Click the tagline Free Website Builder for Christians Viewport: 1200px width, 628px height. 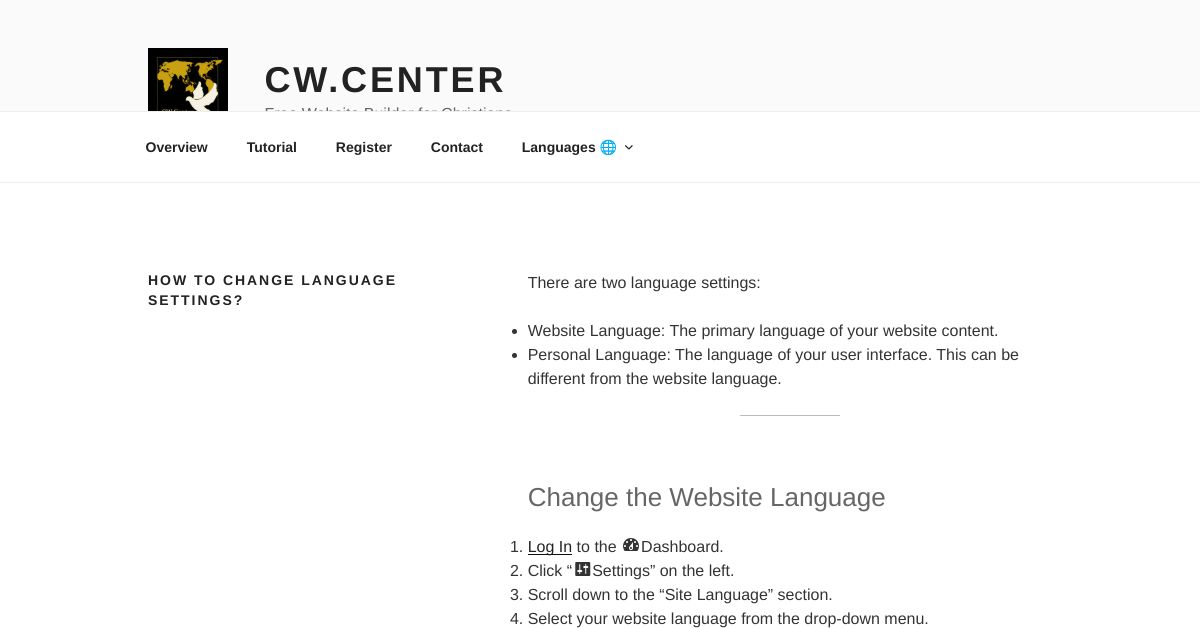[388, 112]
